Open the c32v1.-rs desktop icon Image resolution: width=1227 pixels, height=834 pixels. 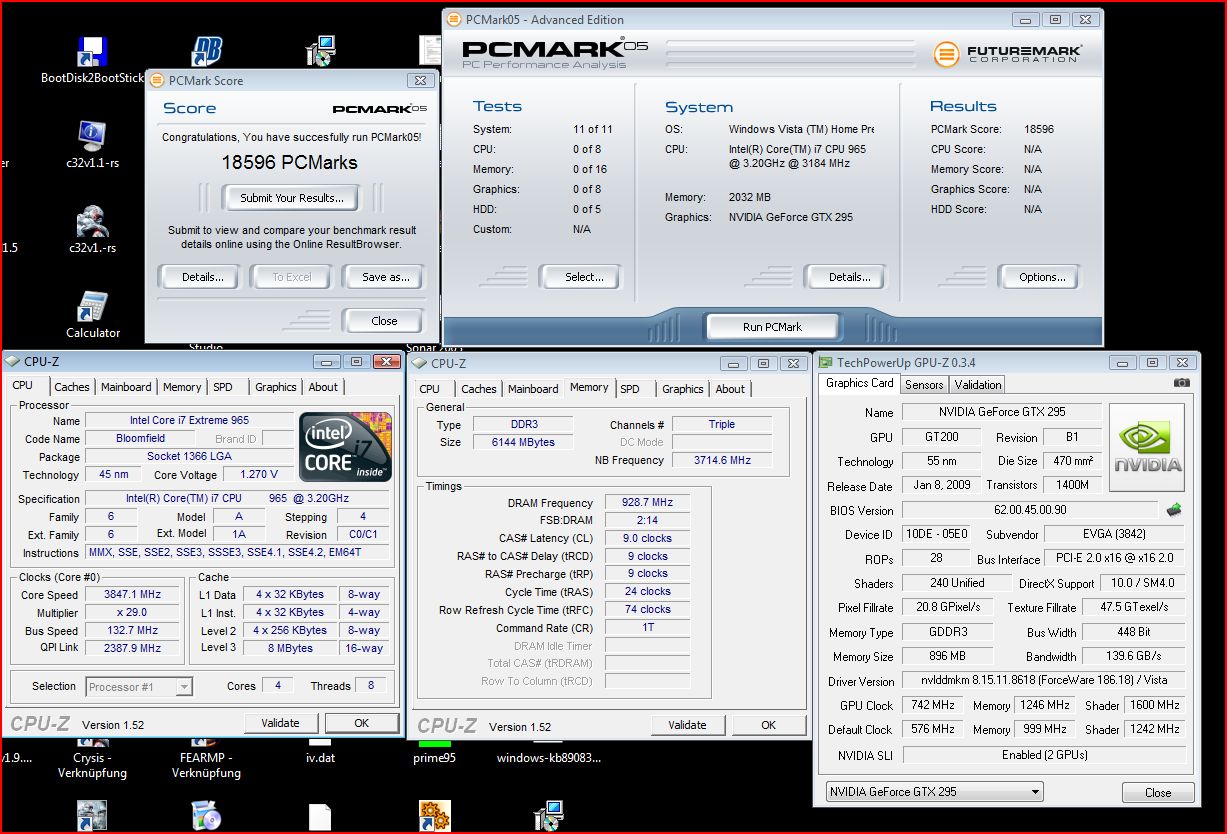93,230
